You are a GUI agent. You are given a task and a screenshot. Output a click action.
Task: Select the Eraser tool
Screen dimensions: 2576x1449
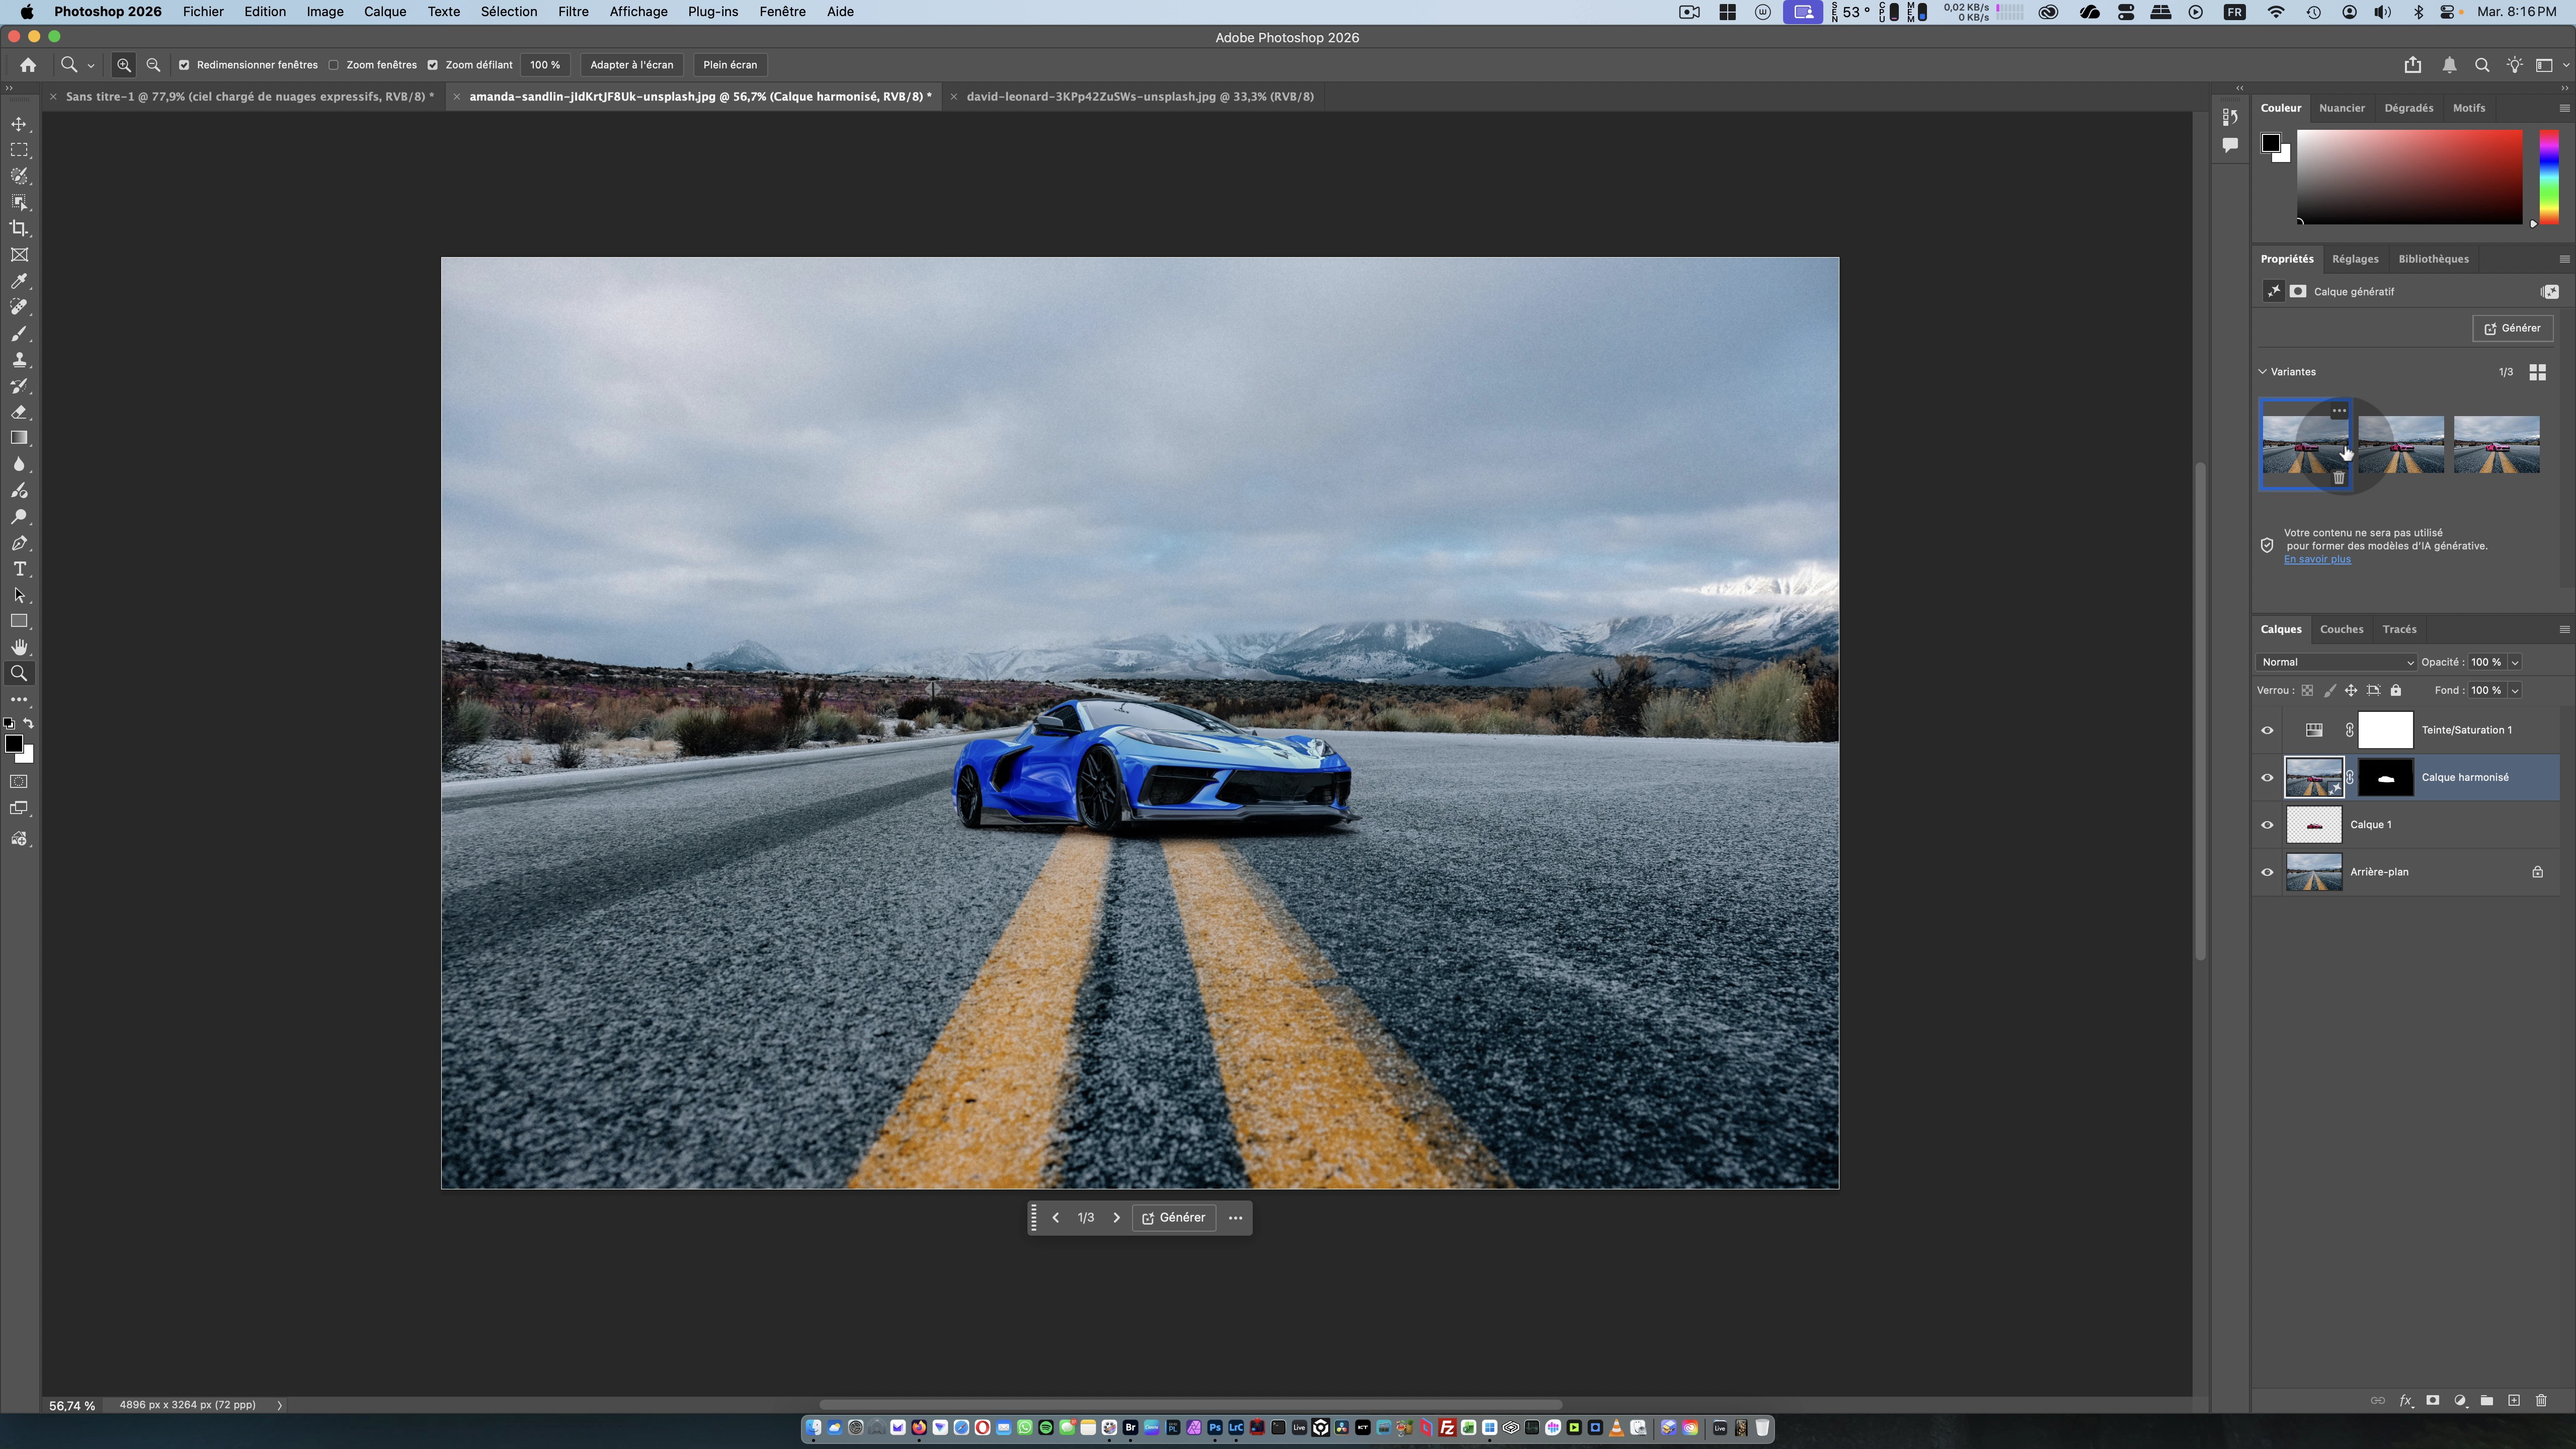click(x=19, y=412)
